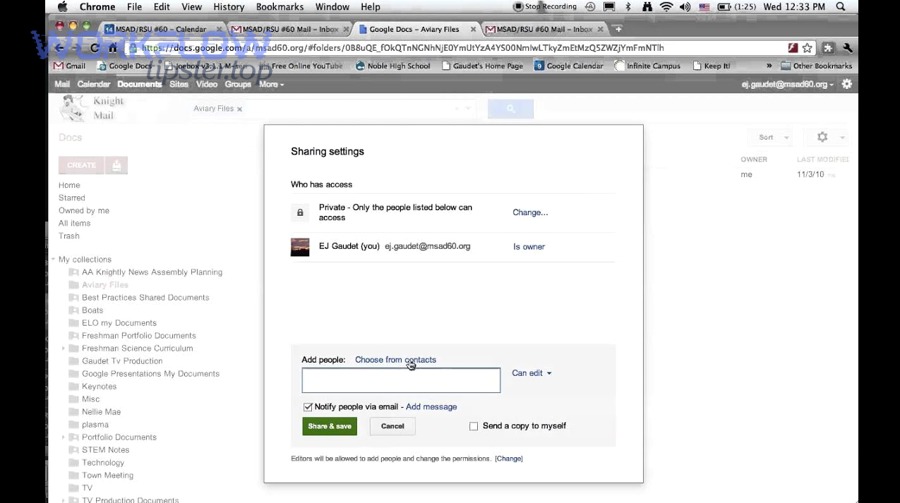The width and height of the screenshot is (900, 503).
Task: Open the Apple menu
Action: click(x=63, y=7)
